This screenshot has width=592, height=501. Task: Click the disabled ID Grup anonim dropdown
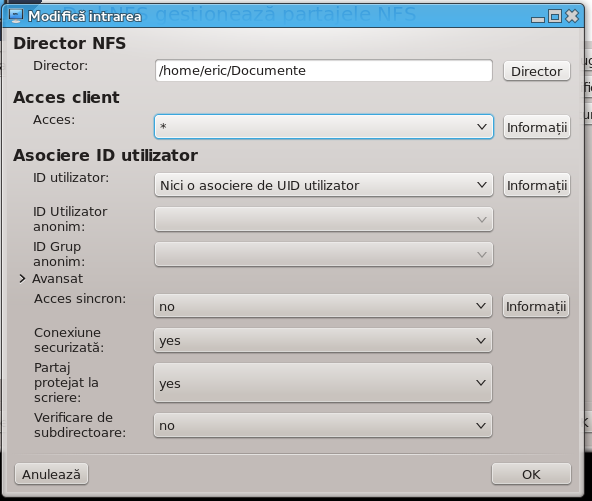pyautogui.click(x=324, y=254)
